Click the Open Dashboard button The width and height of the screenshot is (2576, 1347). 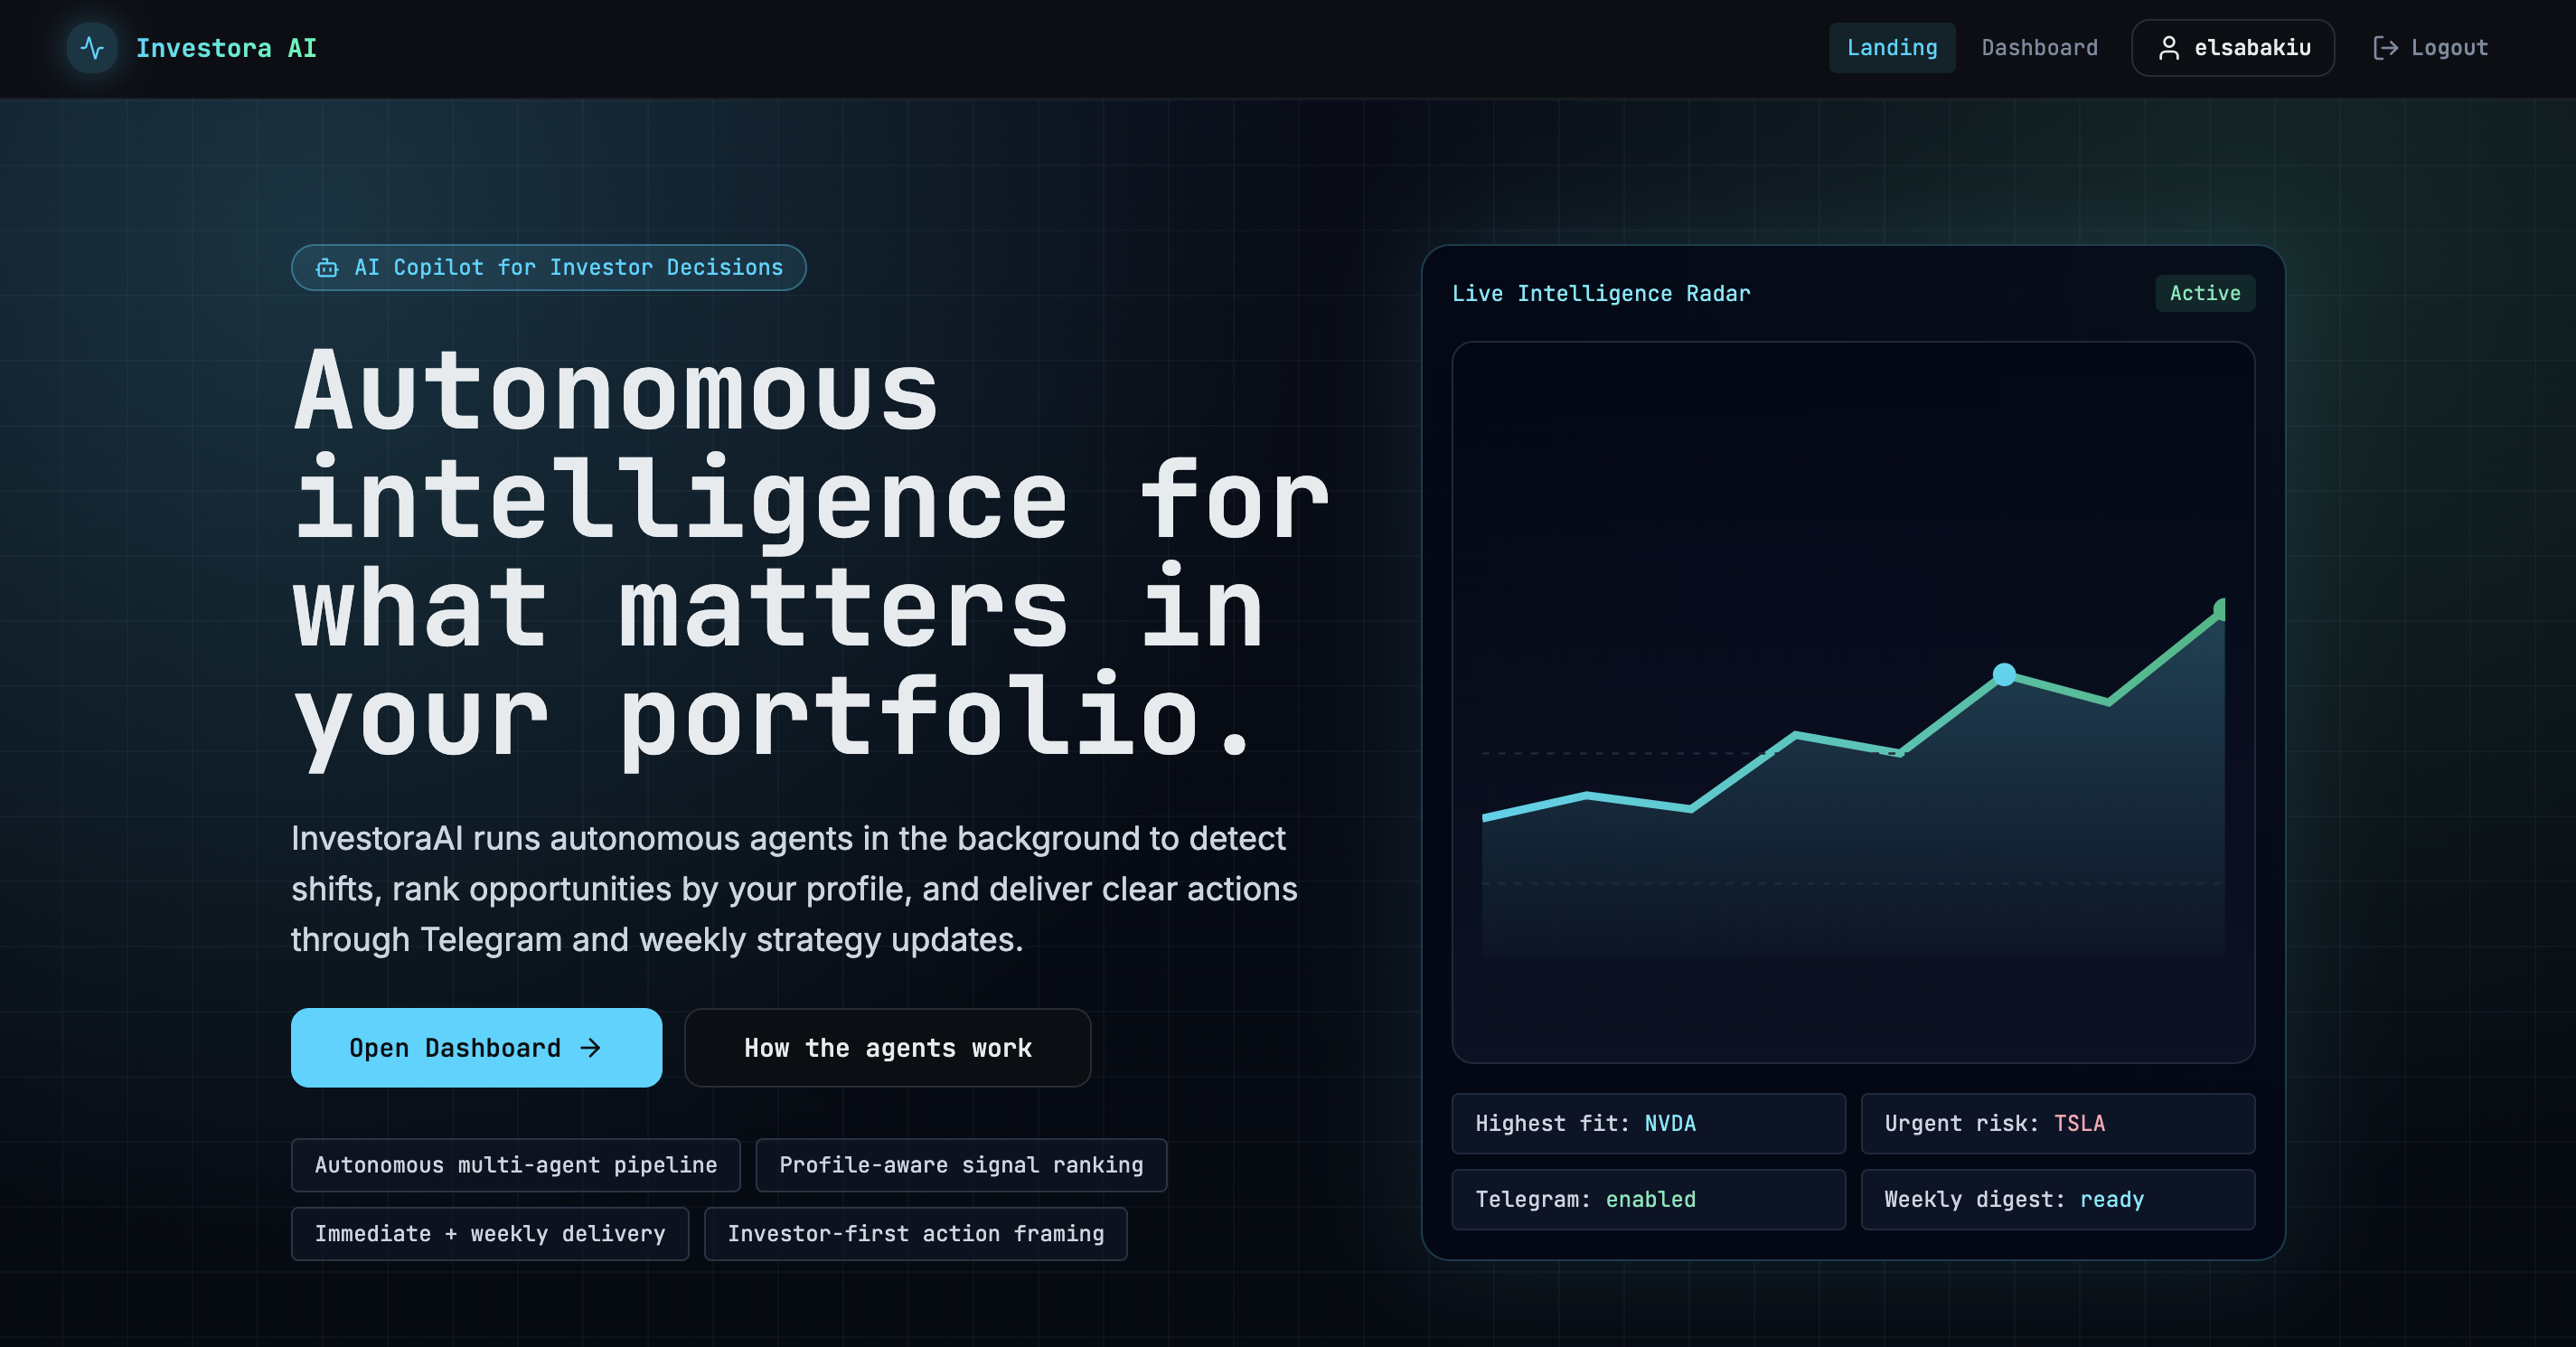click(476, 1047)
